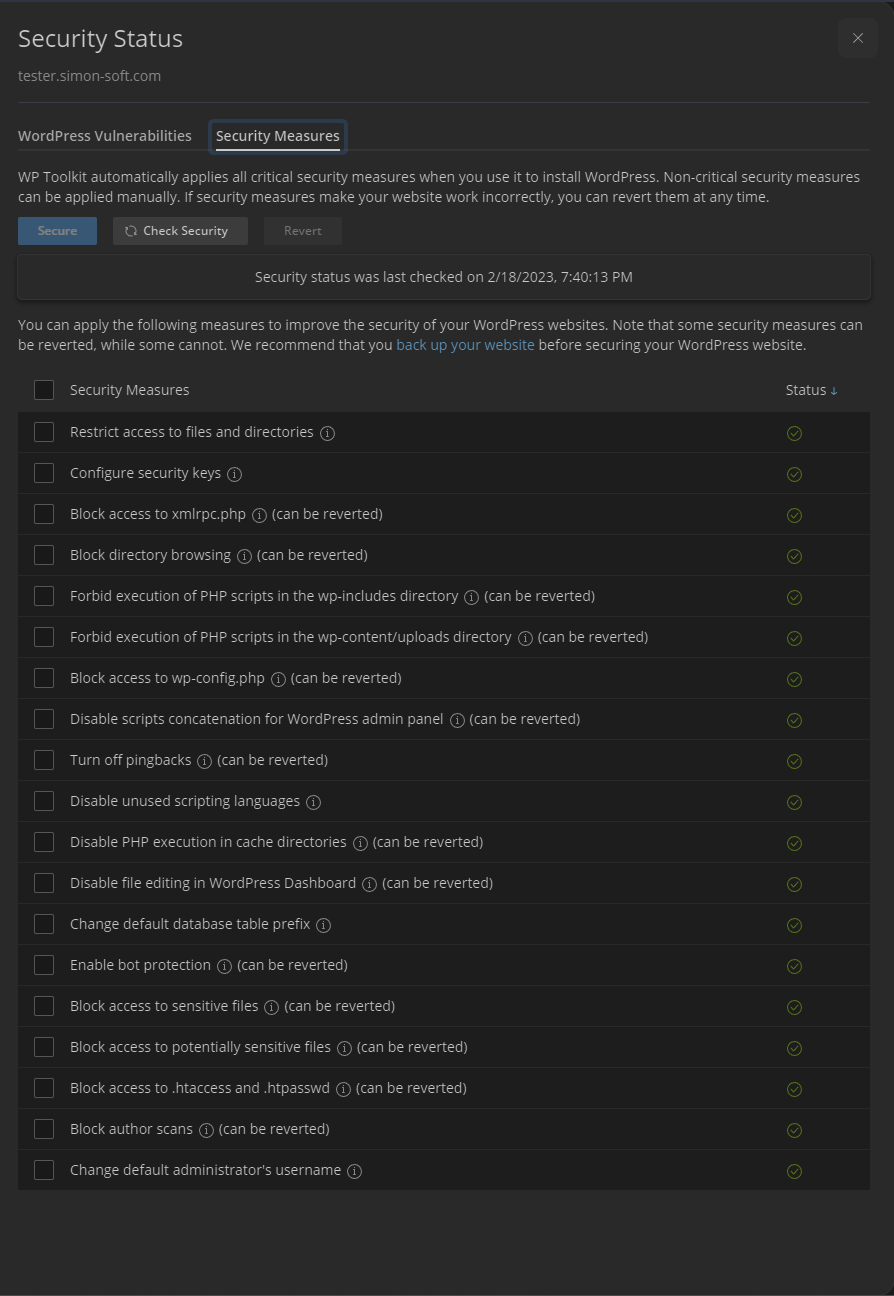Tick Change default administrator's username checkbox
Image resolution: width=894 pixels, height=1296 pixels.
pyautogui.click(x=44, y=1170)
